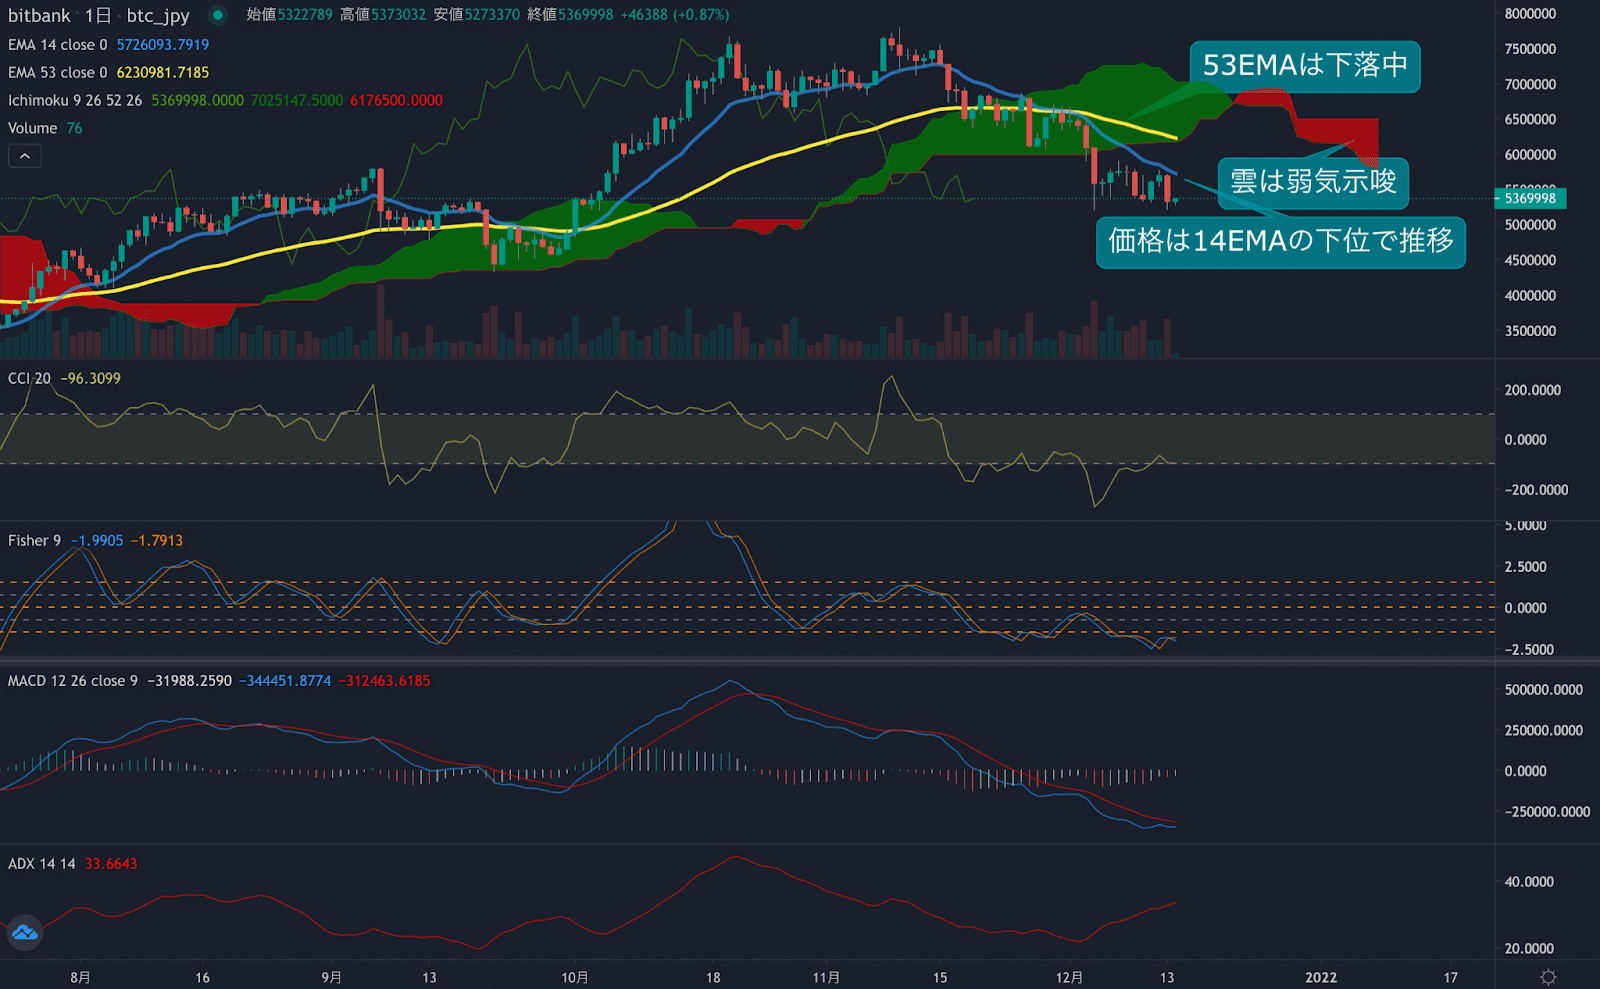Click the 2022 label on the time axis

(x=1320, y=977)
